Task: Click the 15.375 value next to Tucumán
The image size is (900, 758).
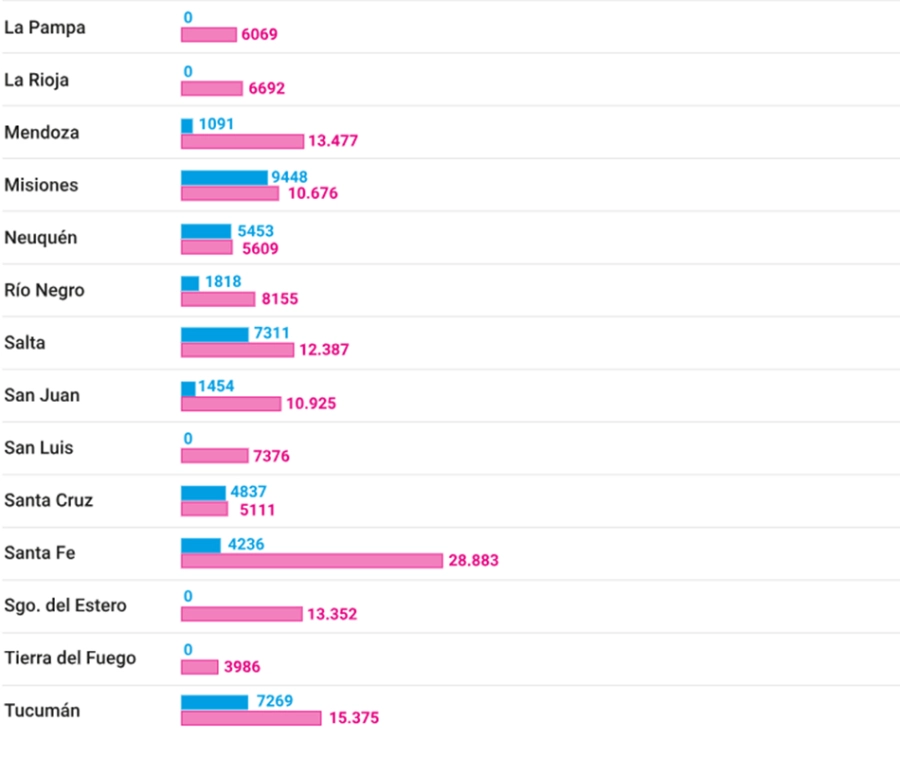Action: pos(352,718)
